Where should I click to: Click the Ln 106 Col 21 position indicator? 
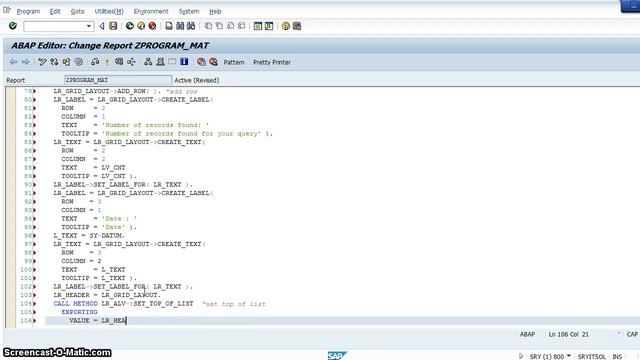click(569, 334)
